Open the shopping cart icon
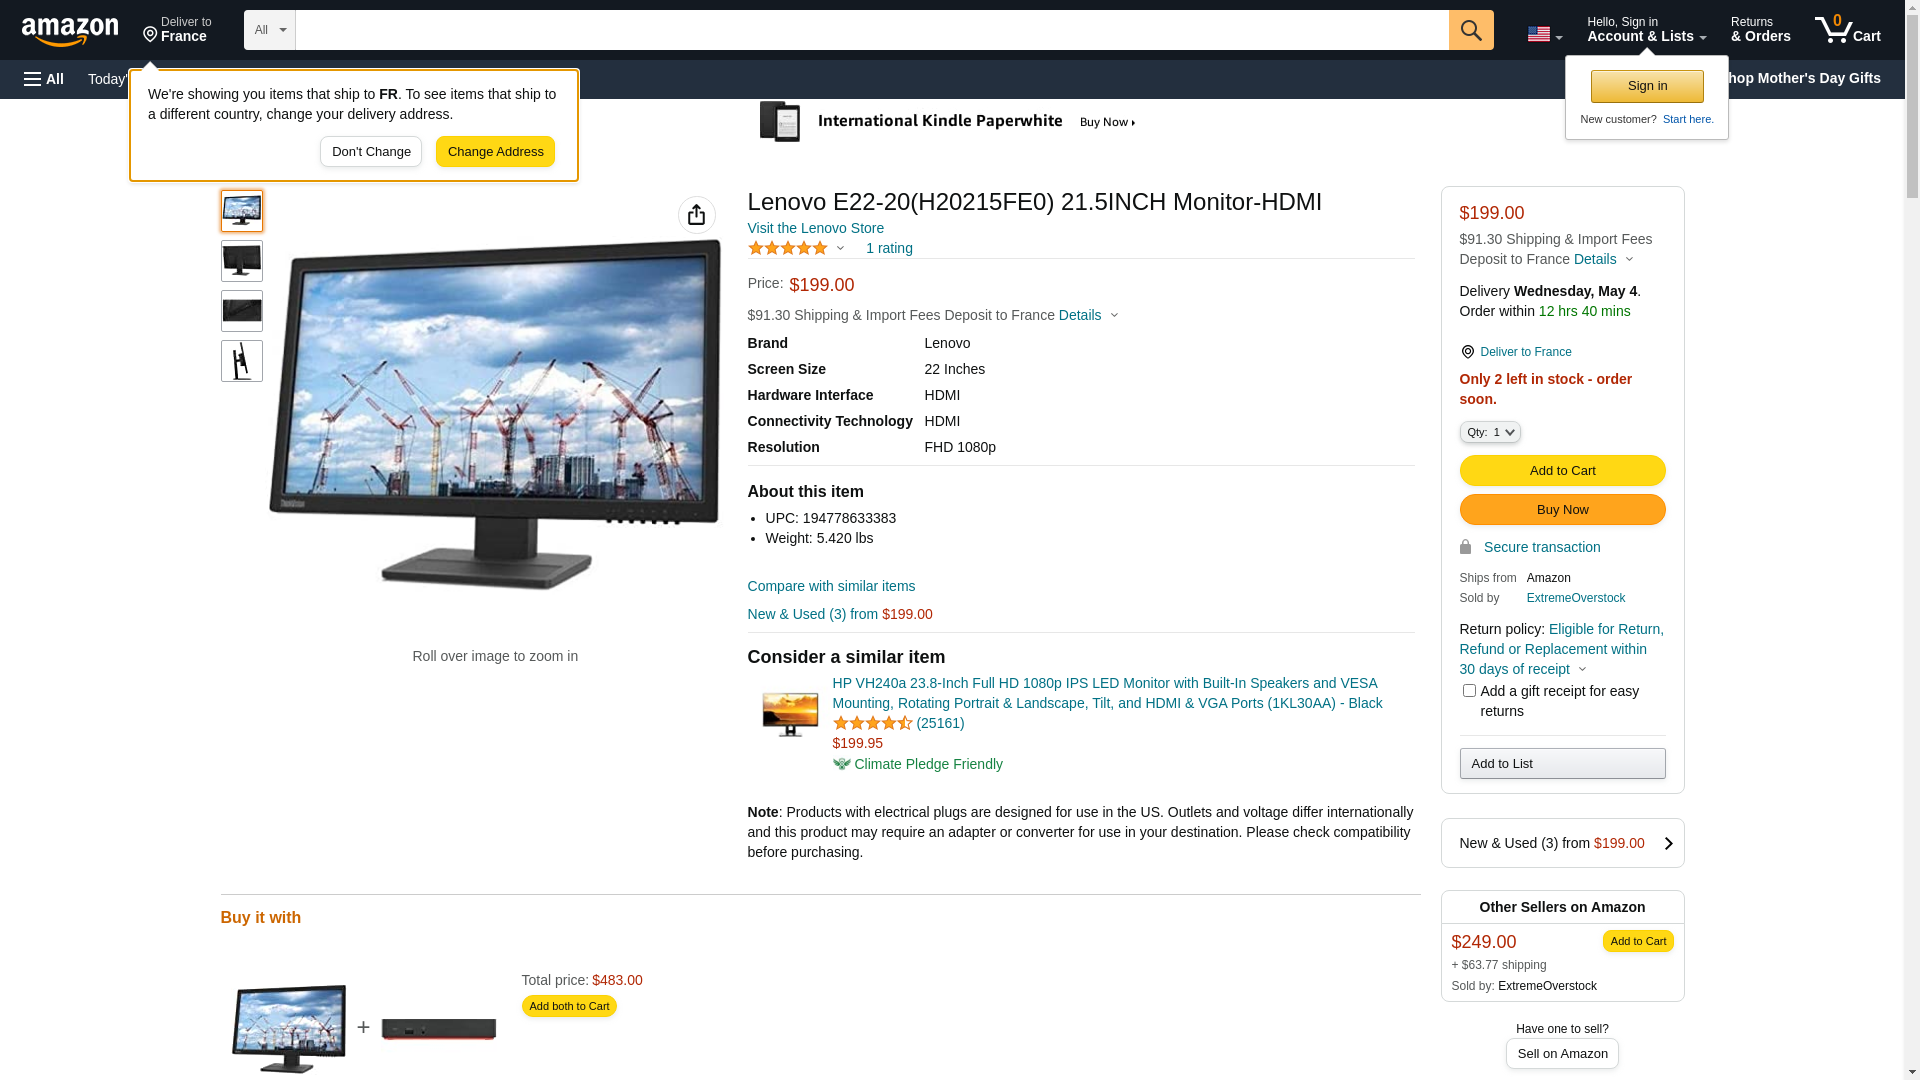 (x=1847, y=30)
